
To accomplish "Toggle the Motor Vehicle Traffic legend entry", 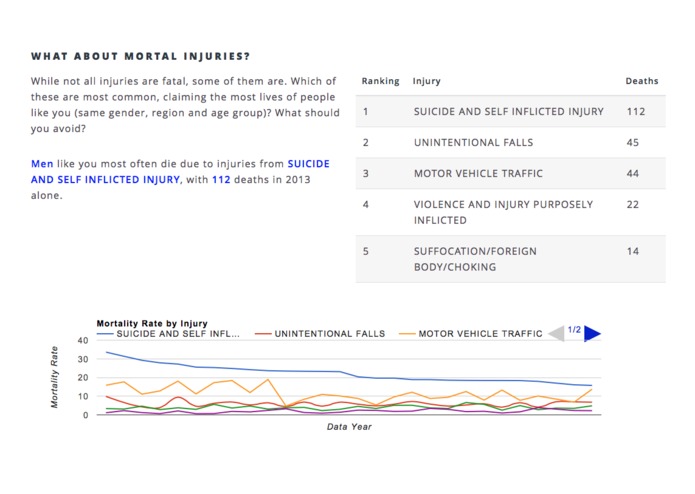I will (480, 334).
